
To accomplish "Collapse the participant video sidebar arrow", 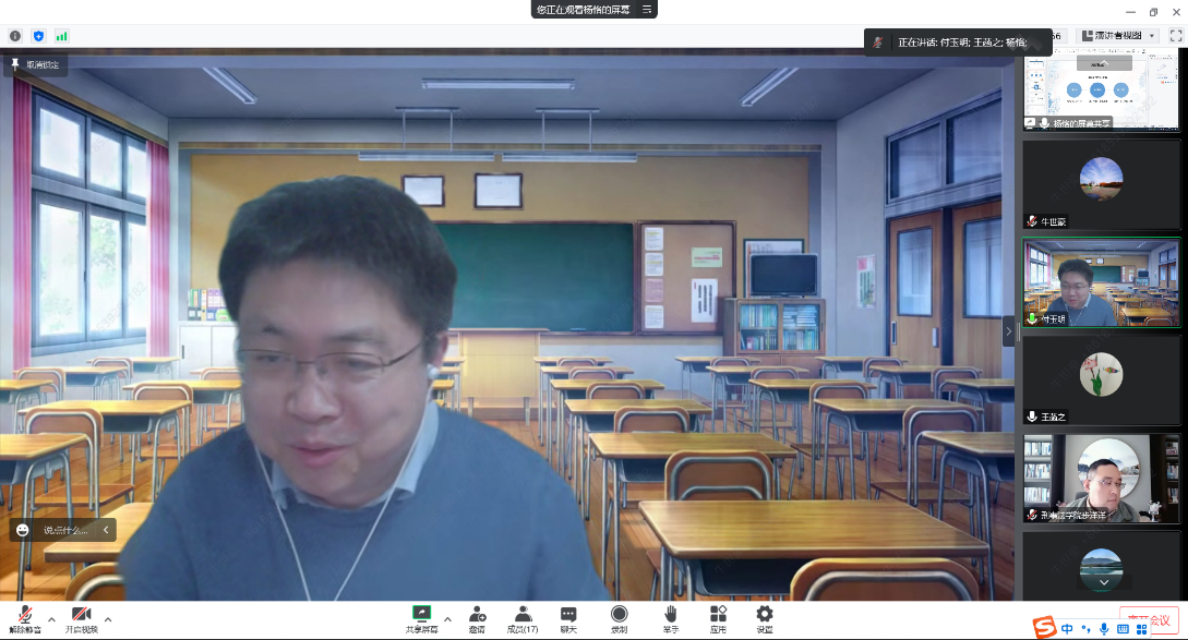I will [1009, 331].
